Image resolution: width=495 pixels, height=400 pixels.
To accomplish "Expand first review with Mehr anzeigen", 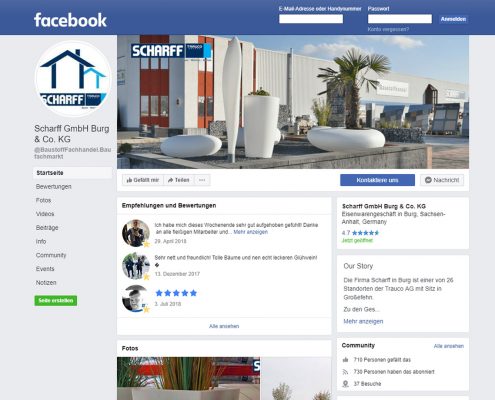I will [x=250, y=232].
